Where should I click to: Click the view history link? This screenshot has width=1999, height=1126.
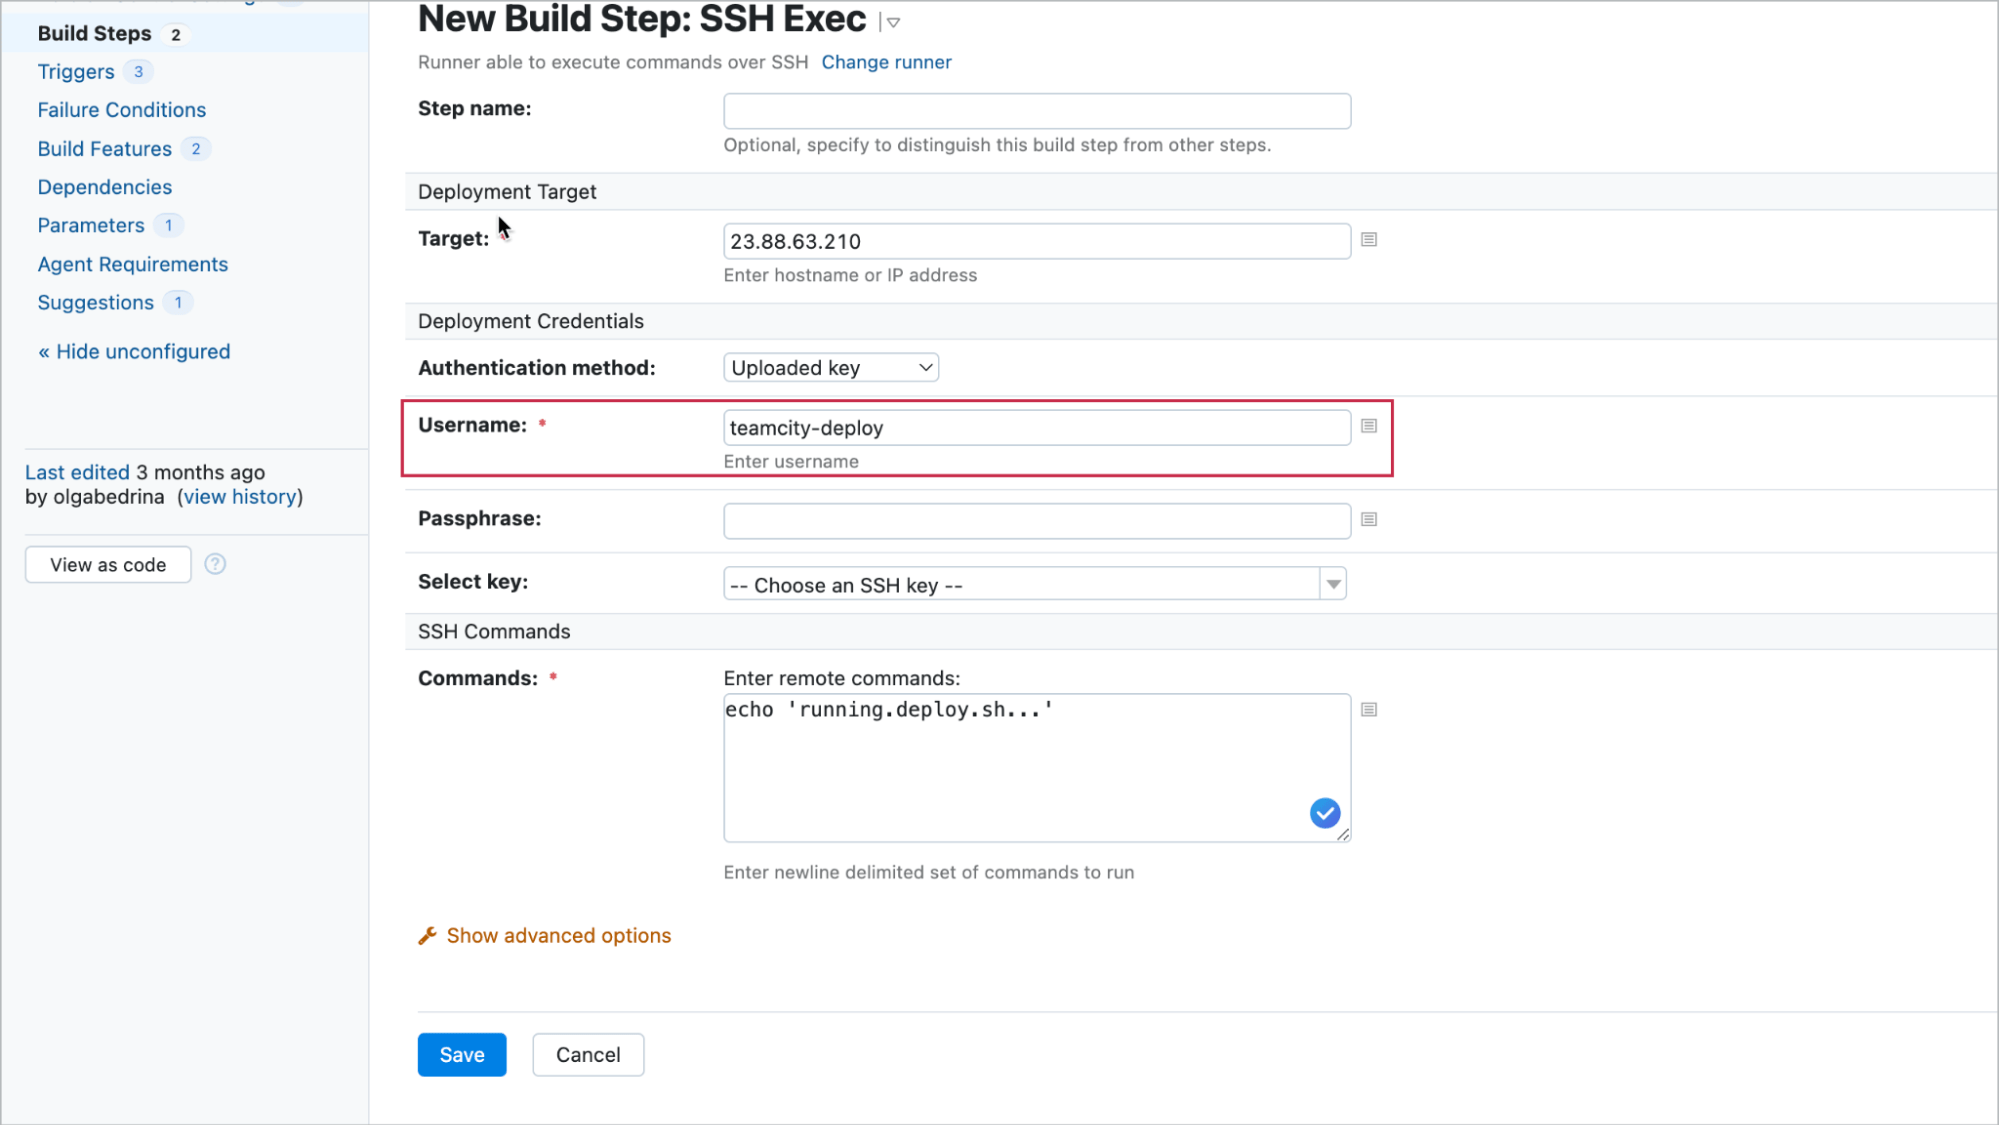click(240, 497)
